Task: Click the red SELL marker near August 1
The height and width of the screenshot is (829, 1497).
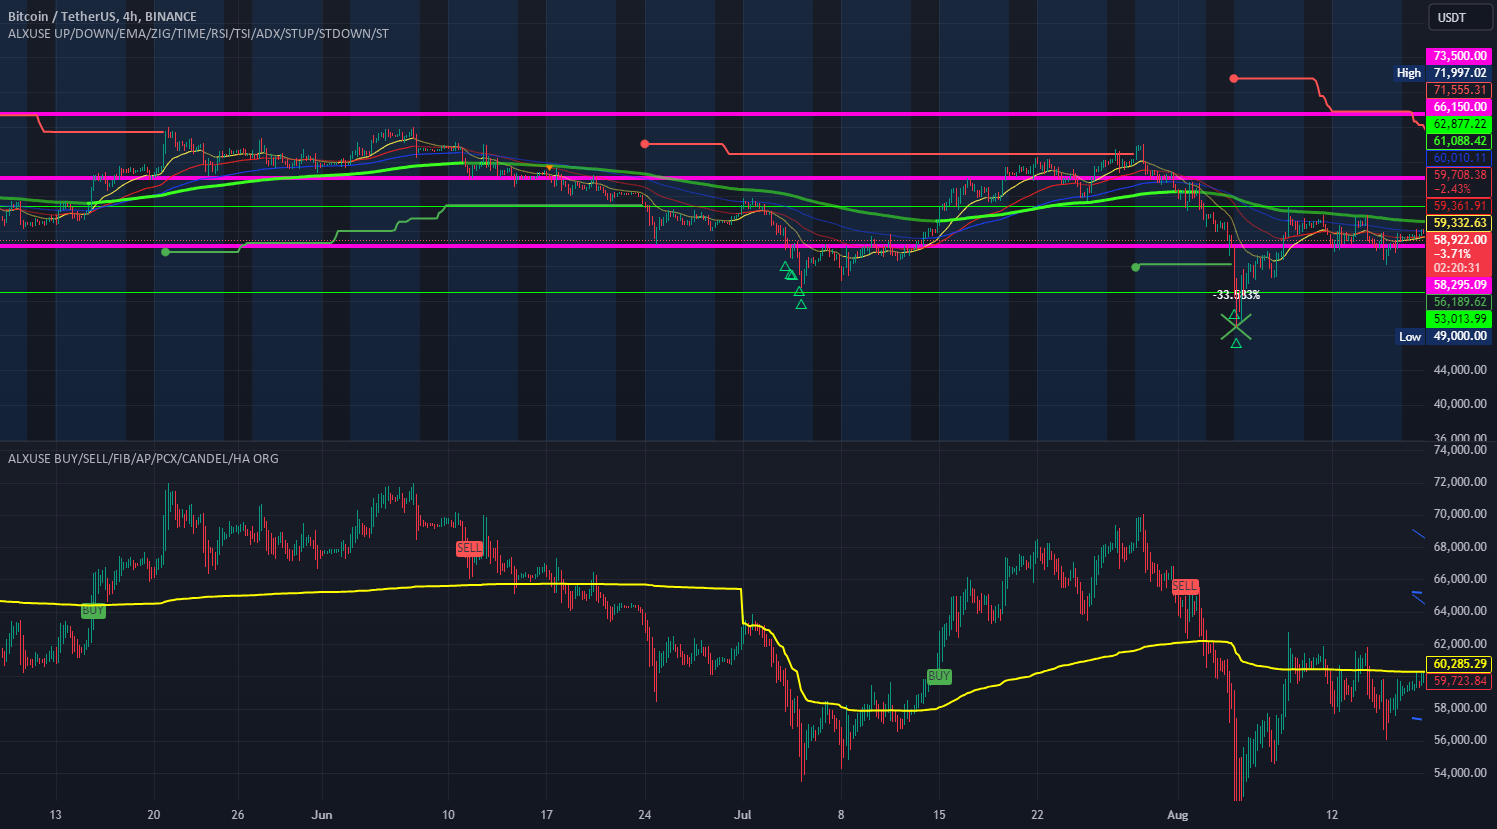Action: [x=1185, y=586]
